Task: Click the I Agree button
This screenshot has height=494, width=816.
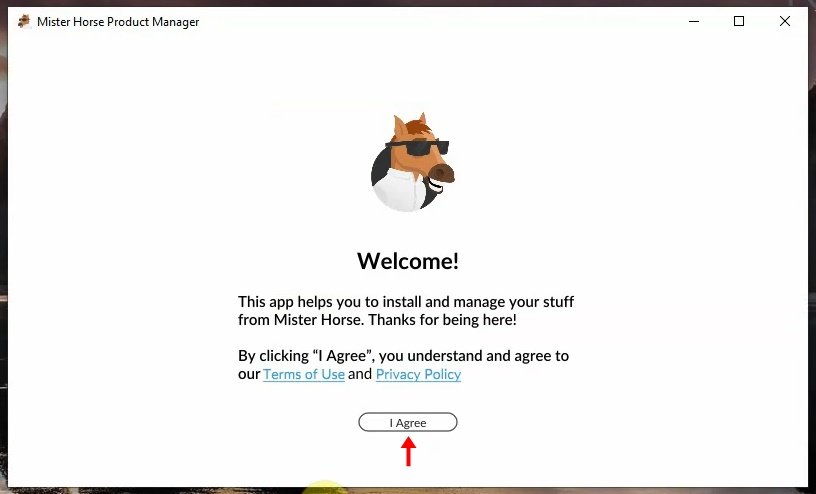Action: pos(407,422)
